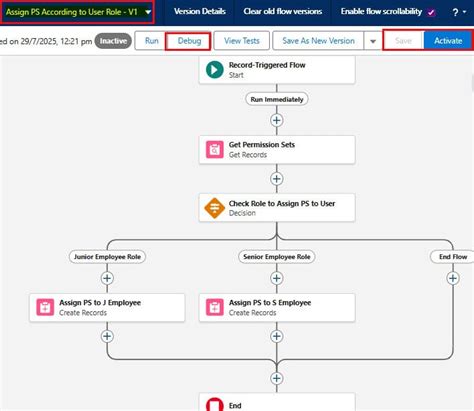Viewport: 474px width, 411px height.
Task: Click the Run button
Action: [151, 41]
